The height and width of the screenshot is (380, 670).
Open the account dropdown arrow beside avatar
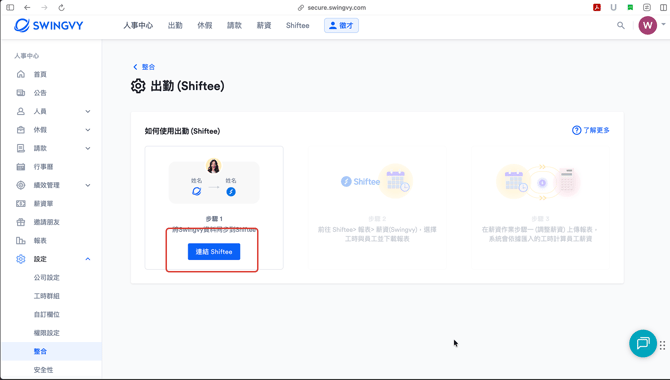tap(663, 24)
